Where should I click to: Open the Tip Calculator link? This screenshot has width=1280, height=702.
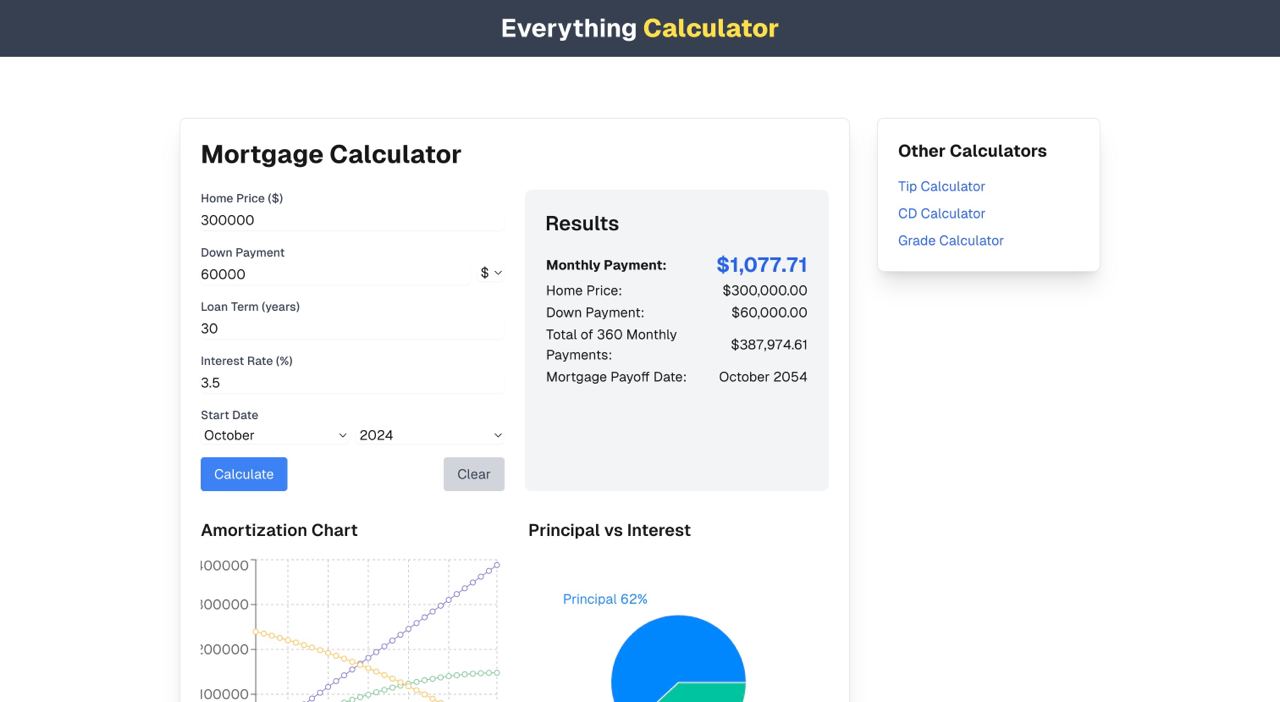click(941, 186)
